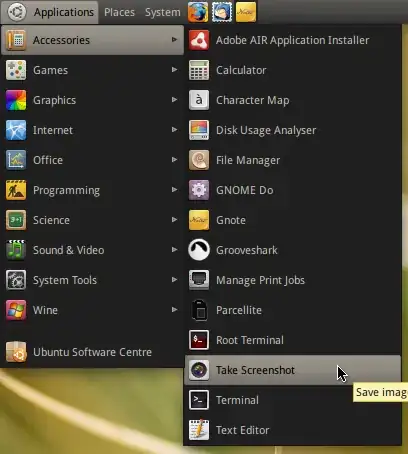Click the Programming construction icon
This screenshot has width=408, height=454.
(16, 190)
